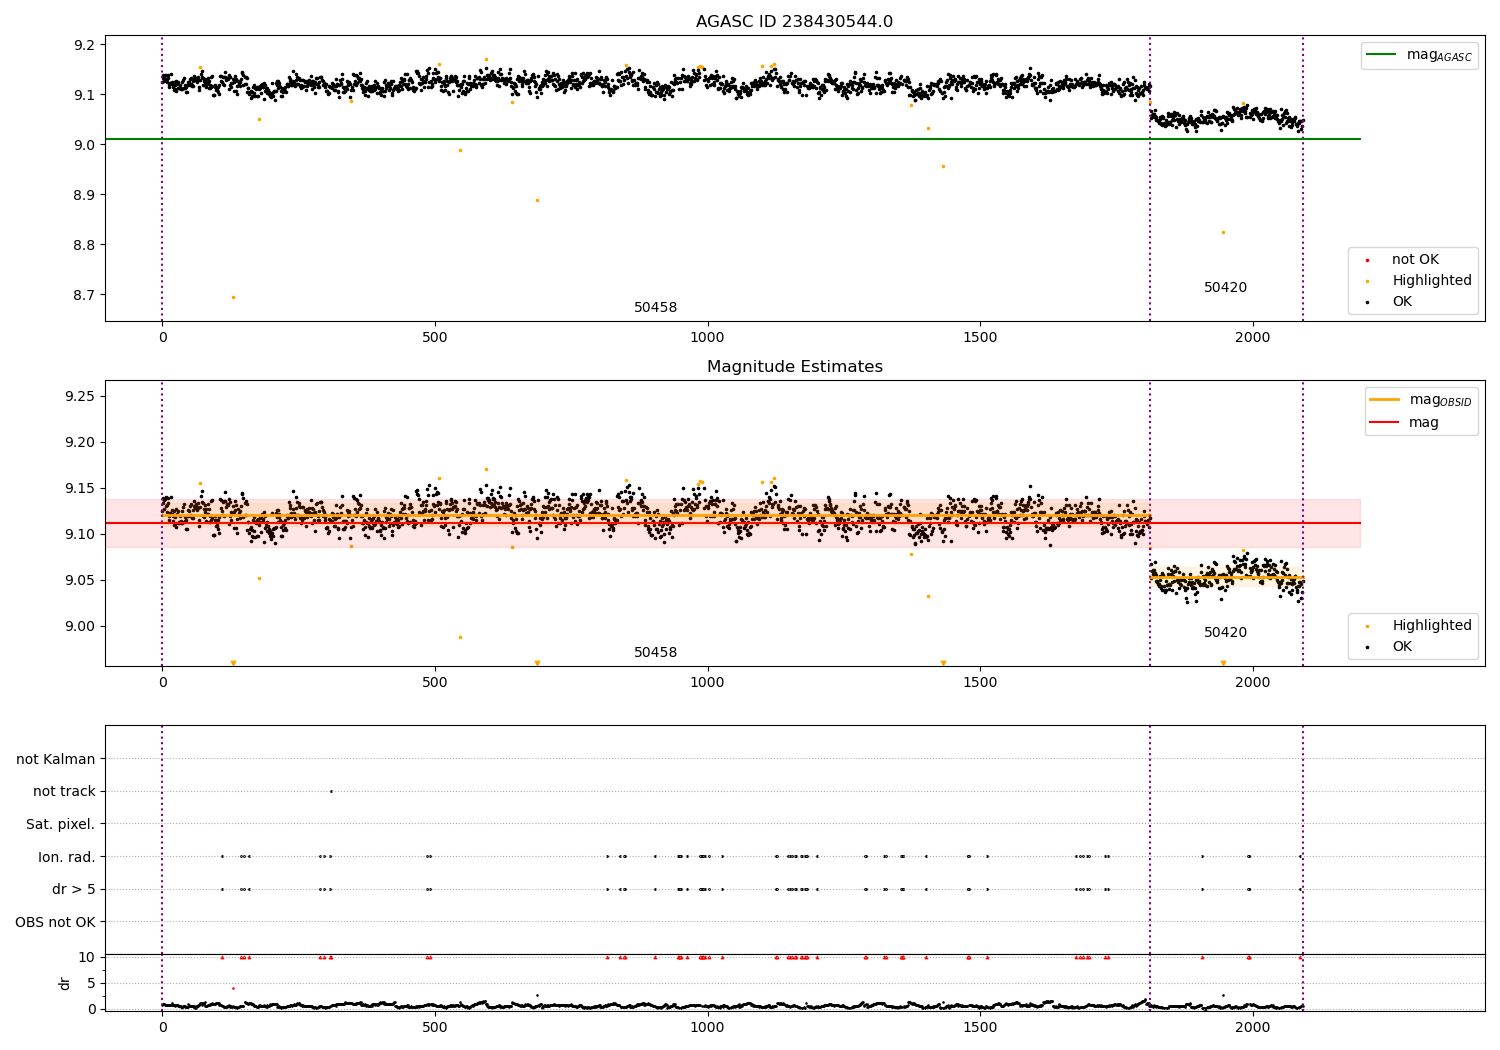The image size is (1500, 1050).
Task: Select the red 'mag' legend label
Action: (x=1424, y=423)
